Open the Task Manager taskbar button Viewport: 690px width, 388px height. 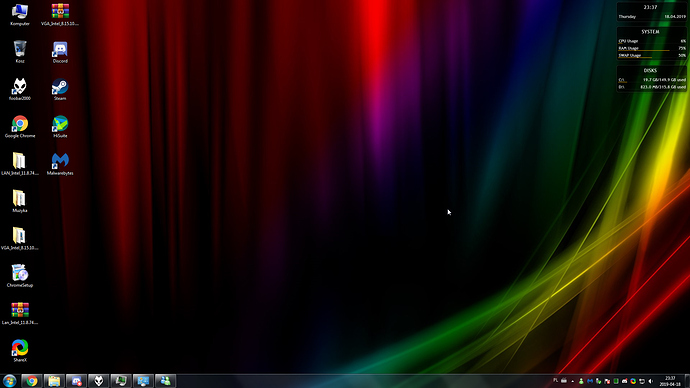point(121,381)
